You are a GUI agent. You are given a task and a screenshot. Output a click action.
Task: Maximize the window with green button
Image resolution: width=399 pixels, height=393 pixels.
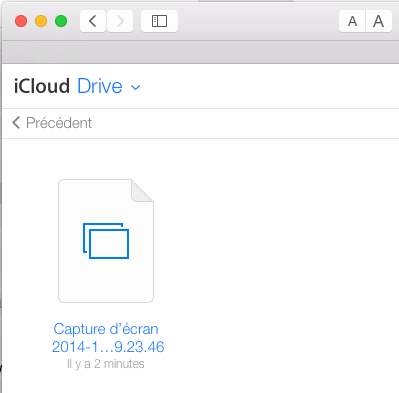coord(61,21)
